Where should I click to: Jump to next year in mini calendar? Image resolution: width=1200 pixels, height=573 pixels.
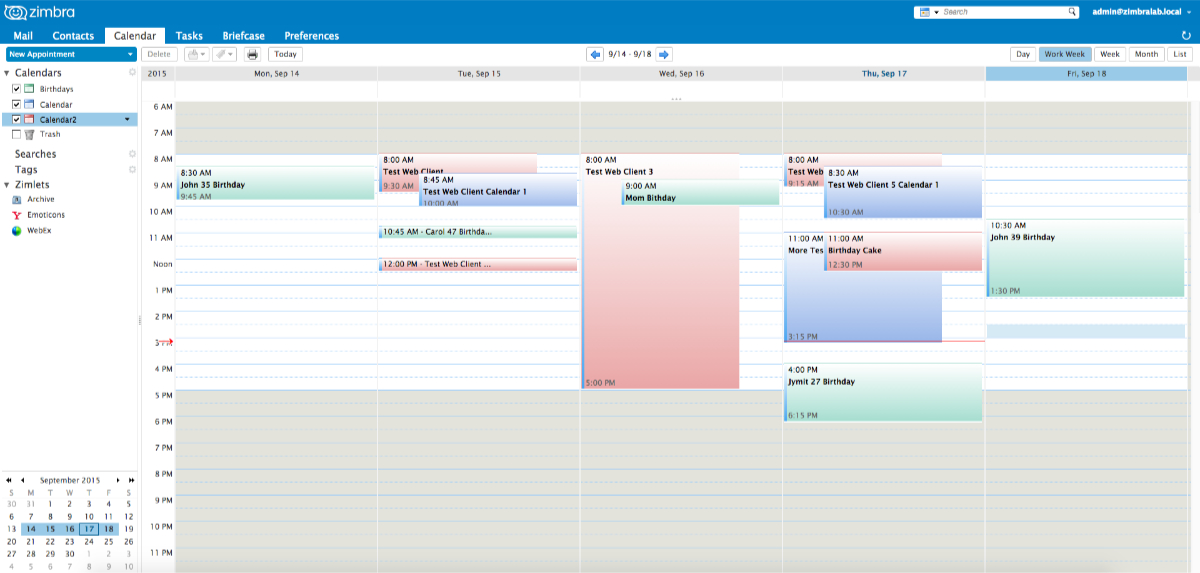(x=131, y=480)
